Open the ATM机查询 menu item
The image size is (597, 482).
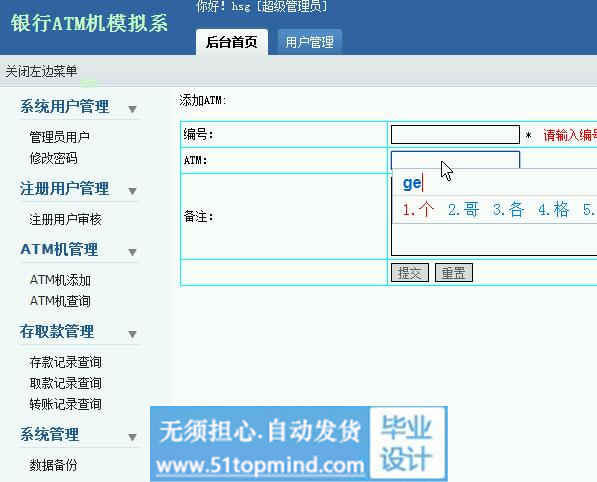tap(60, 301)
